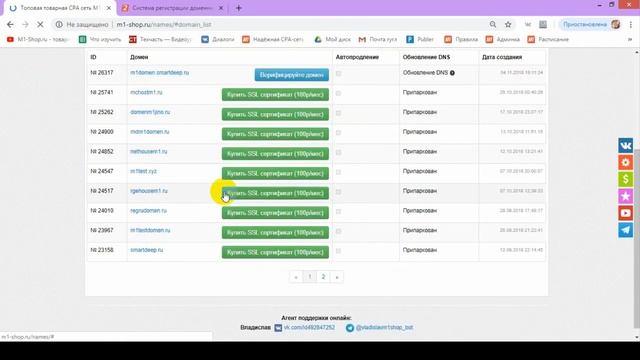
Task: Open the Правила bookmark
Action: (x=461, y=40)
